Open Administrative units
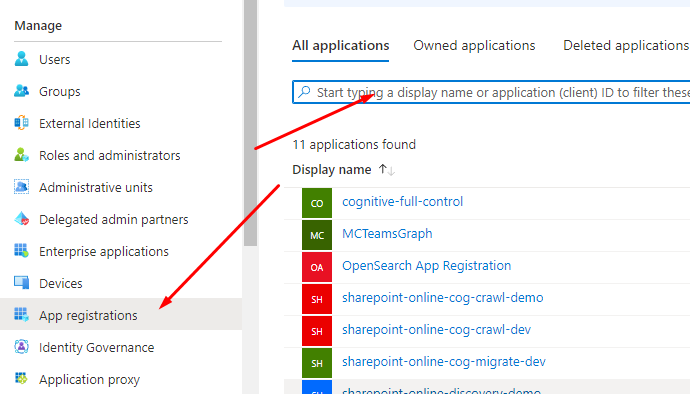Image resolution: width=690 pixels, height=394 pixels. pos(96,188)
